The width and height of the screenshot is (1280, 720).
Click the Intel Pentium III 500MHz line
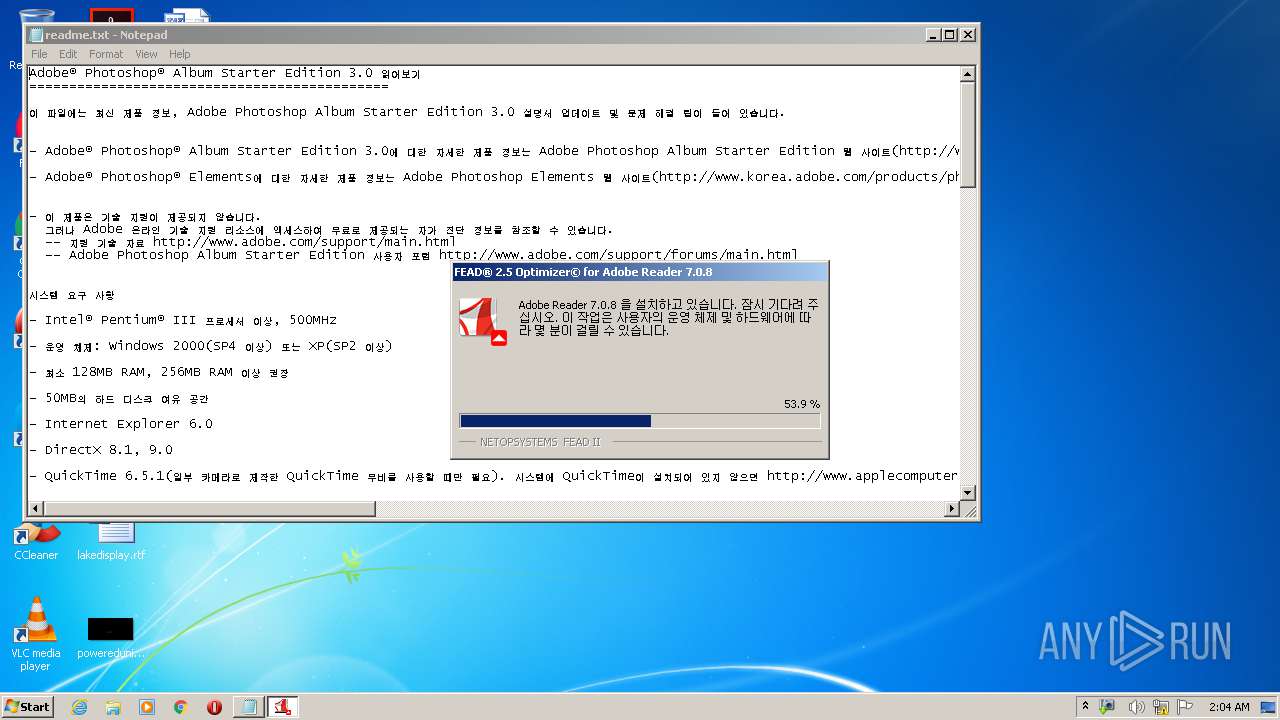click(x=183, y=320)
